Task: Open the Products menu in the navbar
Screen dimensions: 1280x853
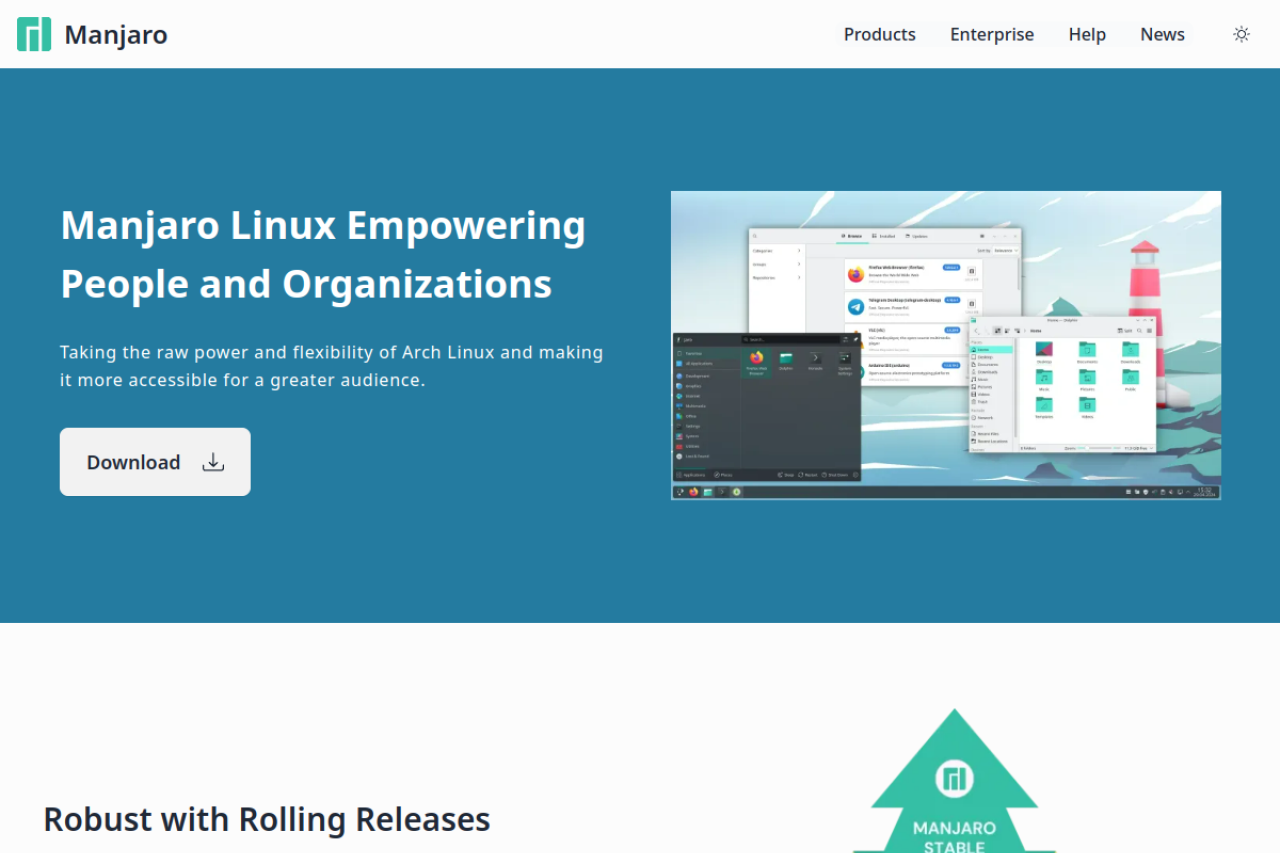Action: pyautogui.click(x=879, y=33)
